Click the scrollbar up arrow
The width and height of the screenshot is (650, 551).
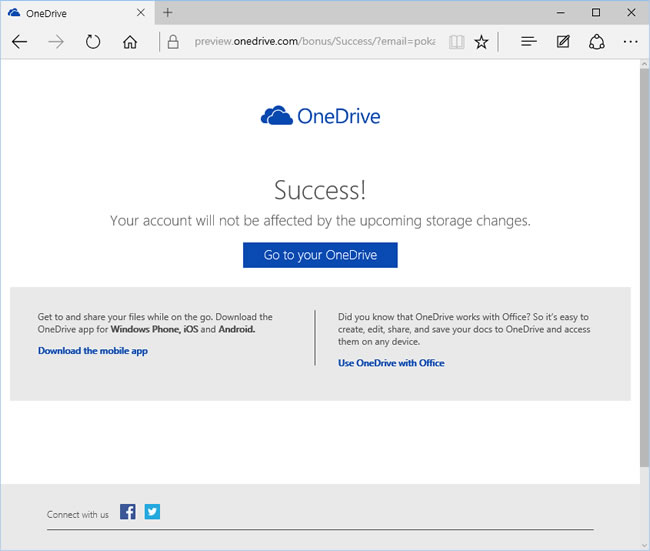[x=644, y=64]
